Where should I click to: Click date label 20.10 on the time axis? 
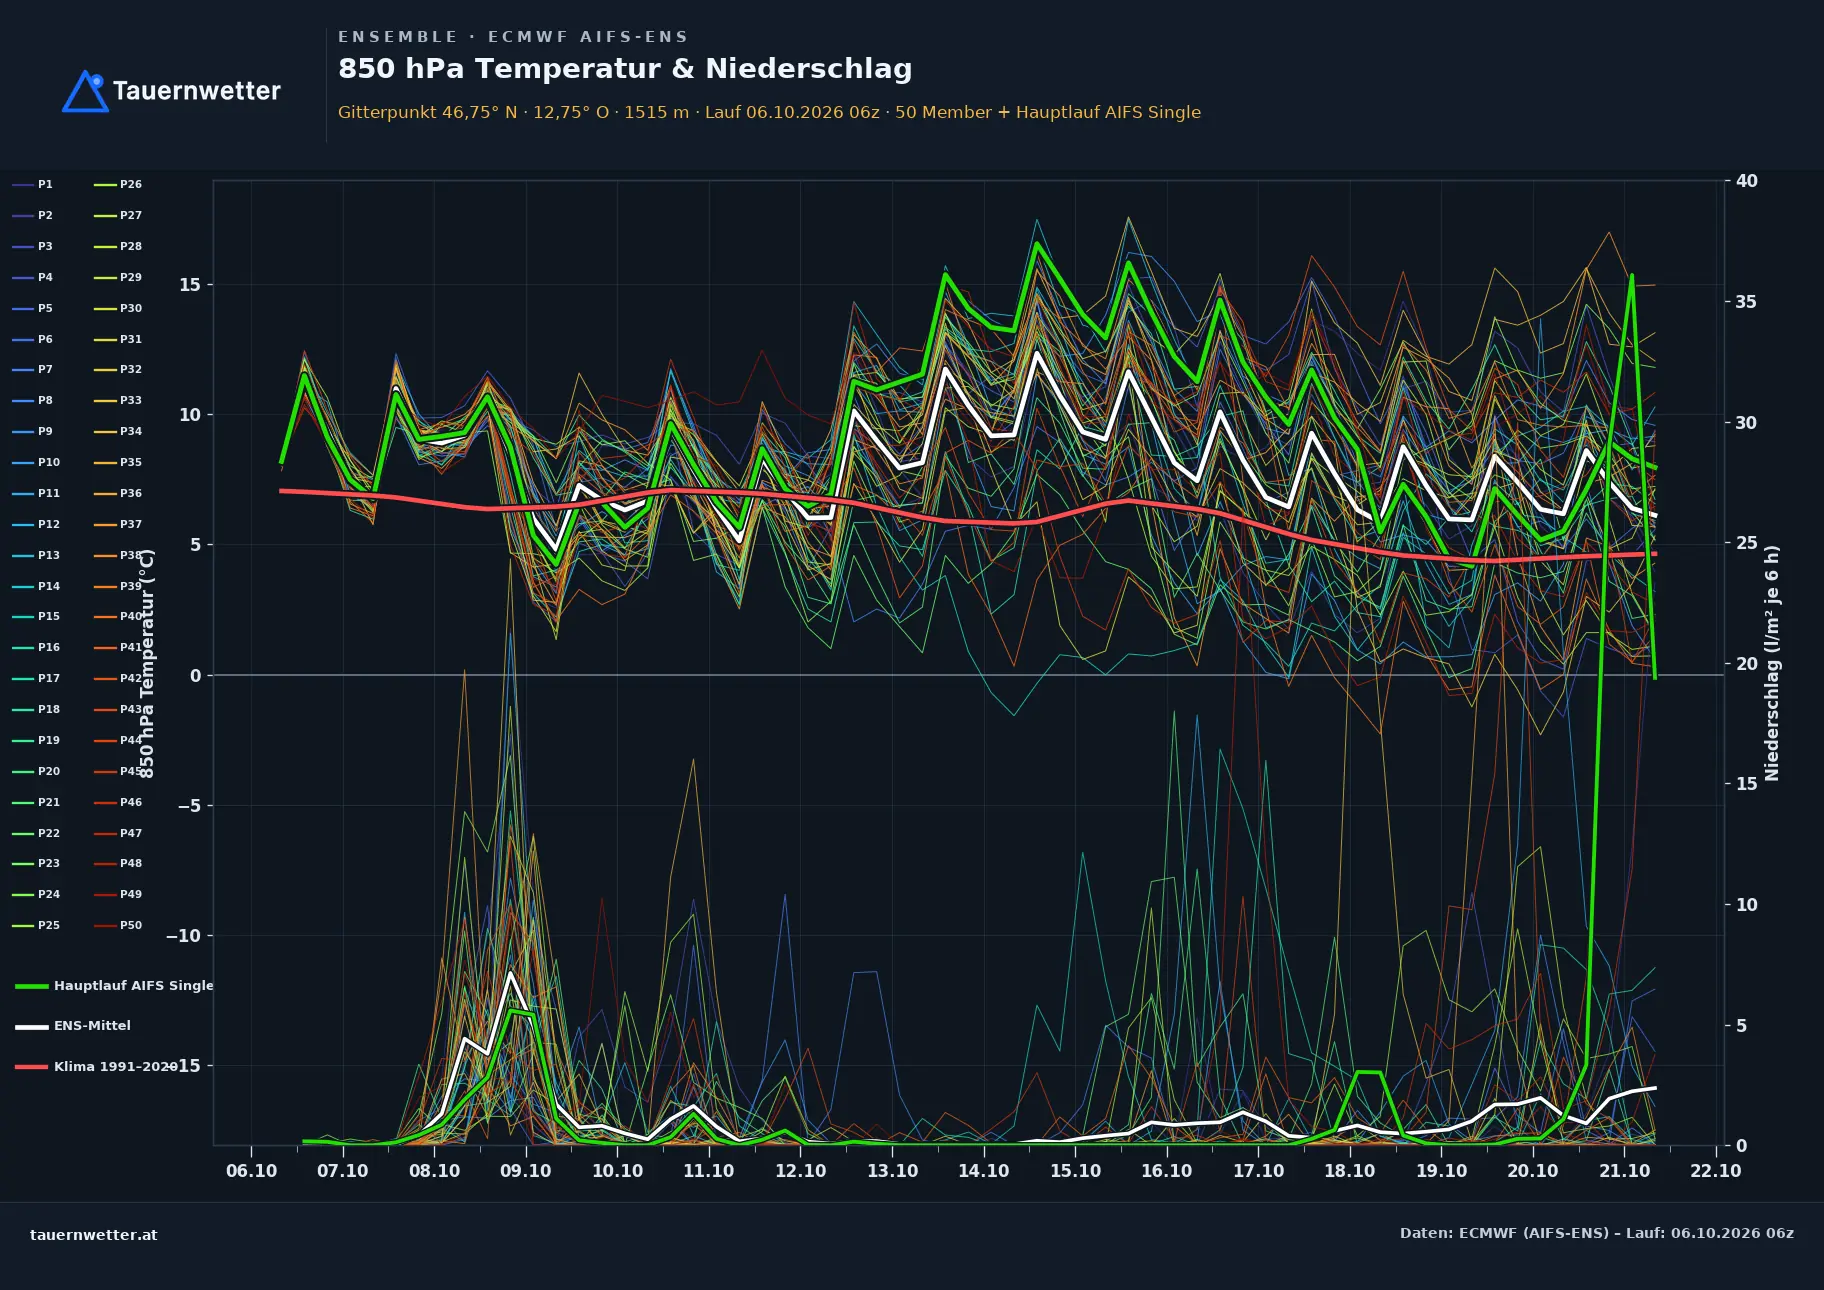coord(1533,1171)
